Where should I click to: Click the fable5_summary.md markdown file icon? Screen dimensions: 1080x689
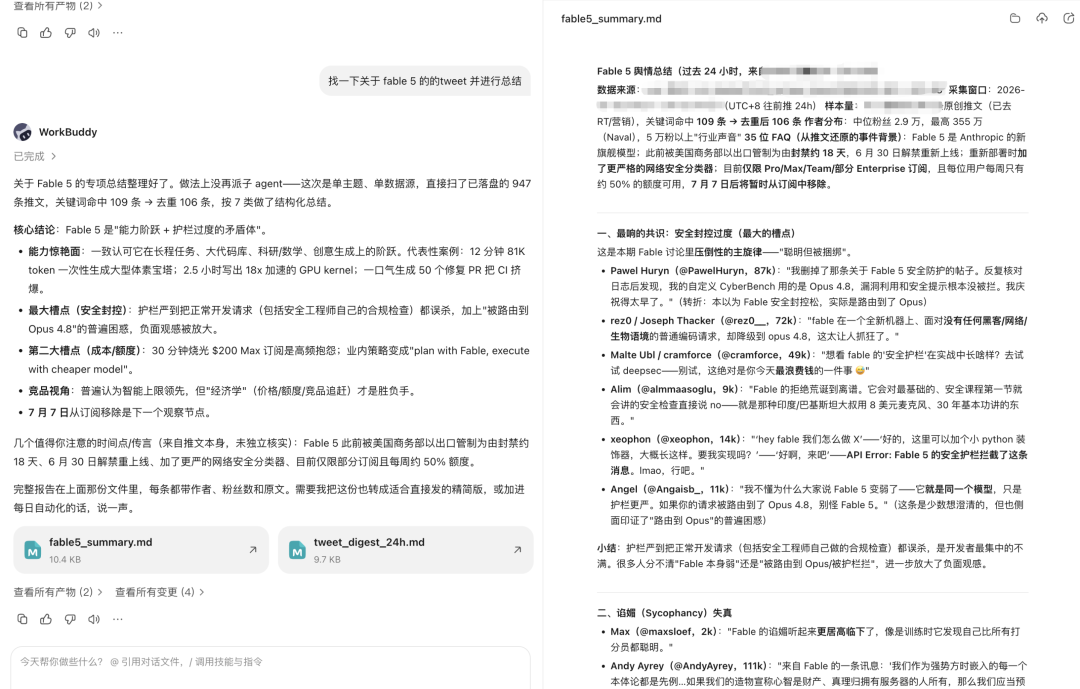click(32, 550)
